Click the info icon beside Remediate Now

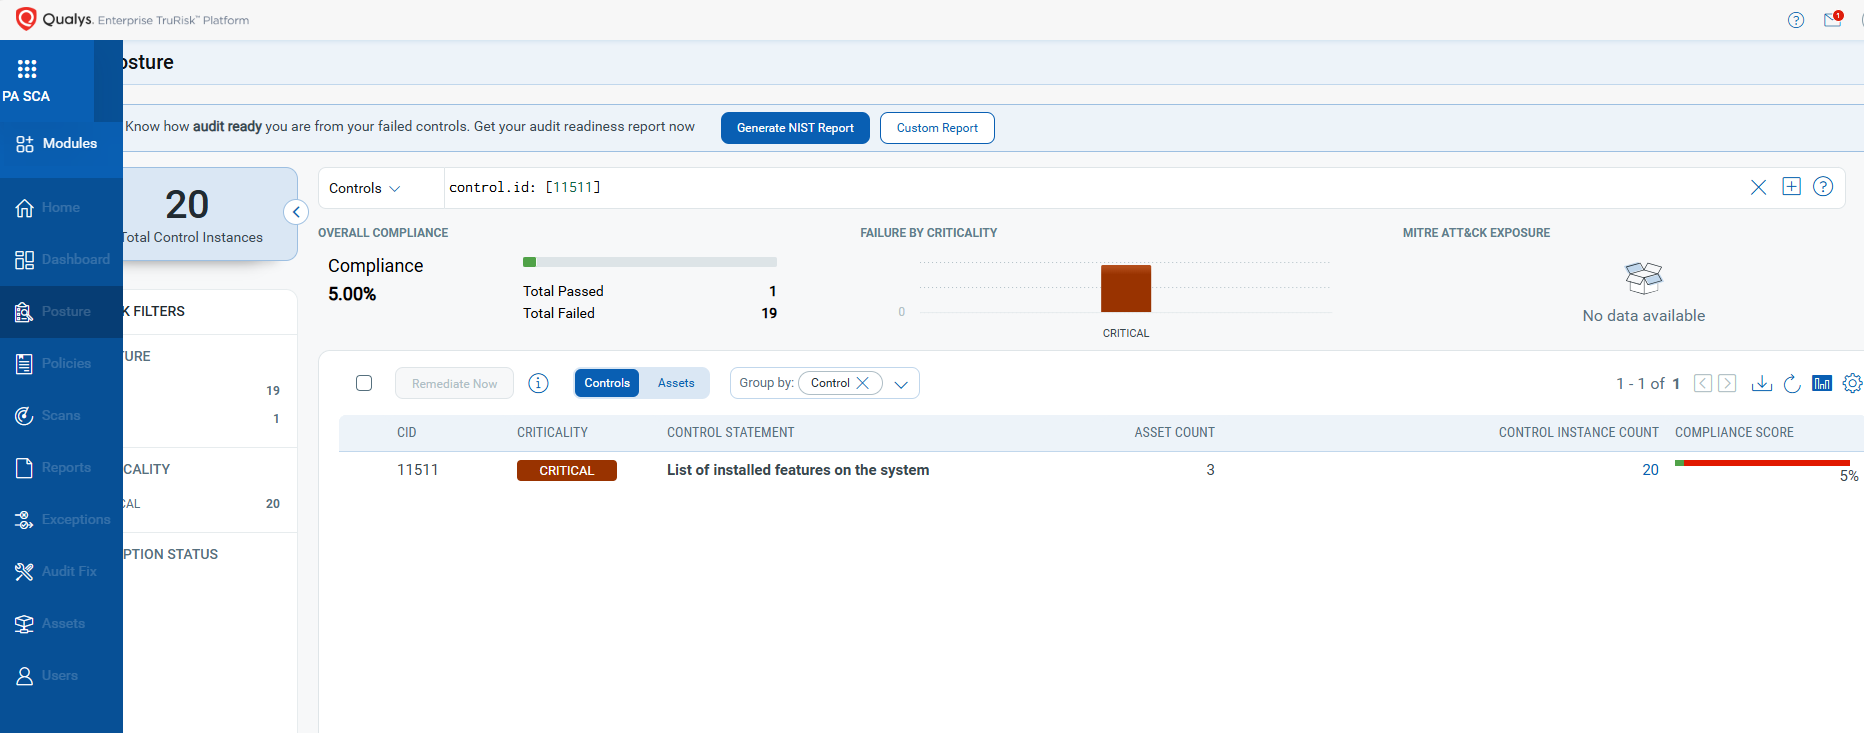pyautogui.click(x=538, y=383)
